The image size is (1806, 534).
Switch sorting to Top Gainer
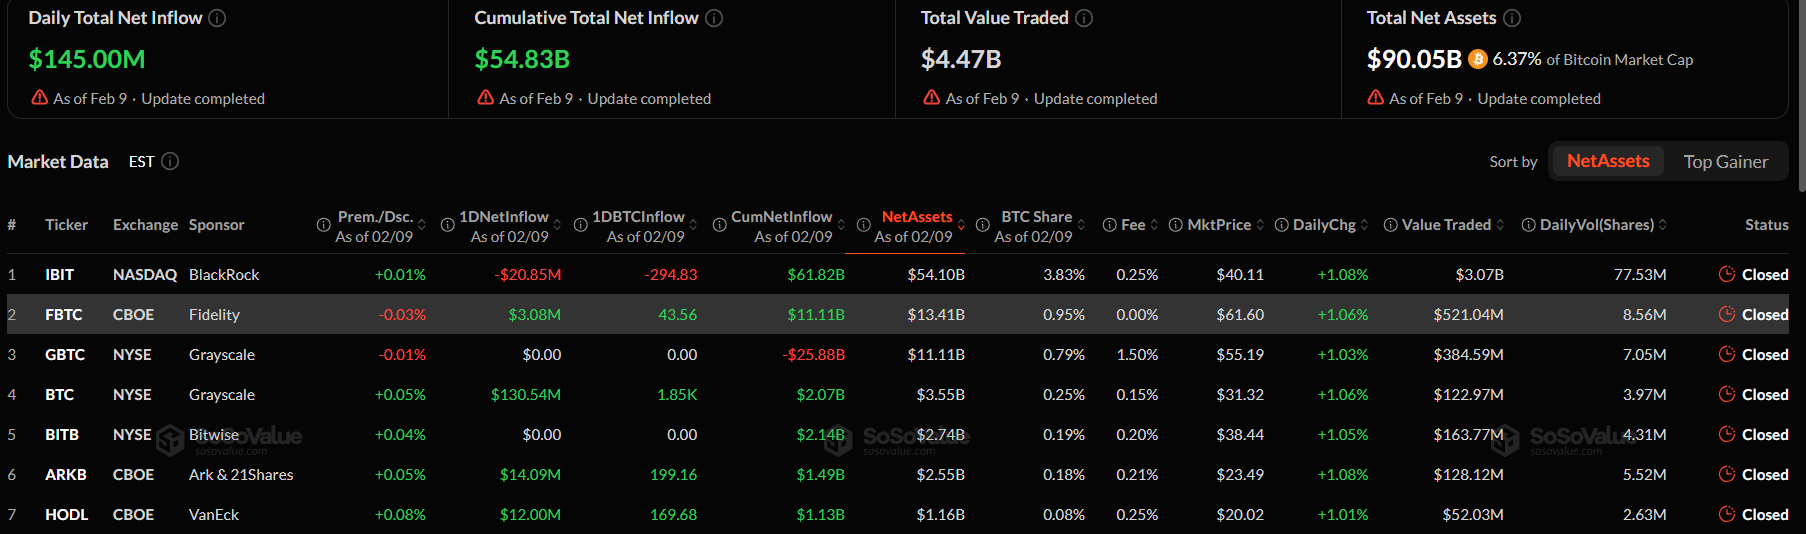point(1725,162)
